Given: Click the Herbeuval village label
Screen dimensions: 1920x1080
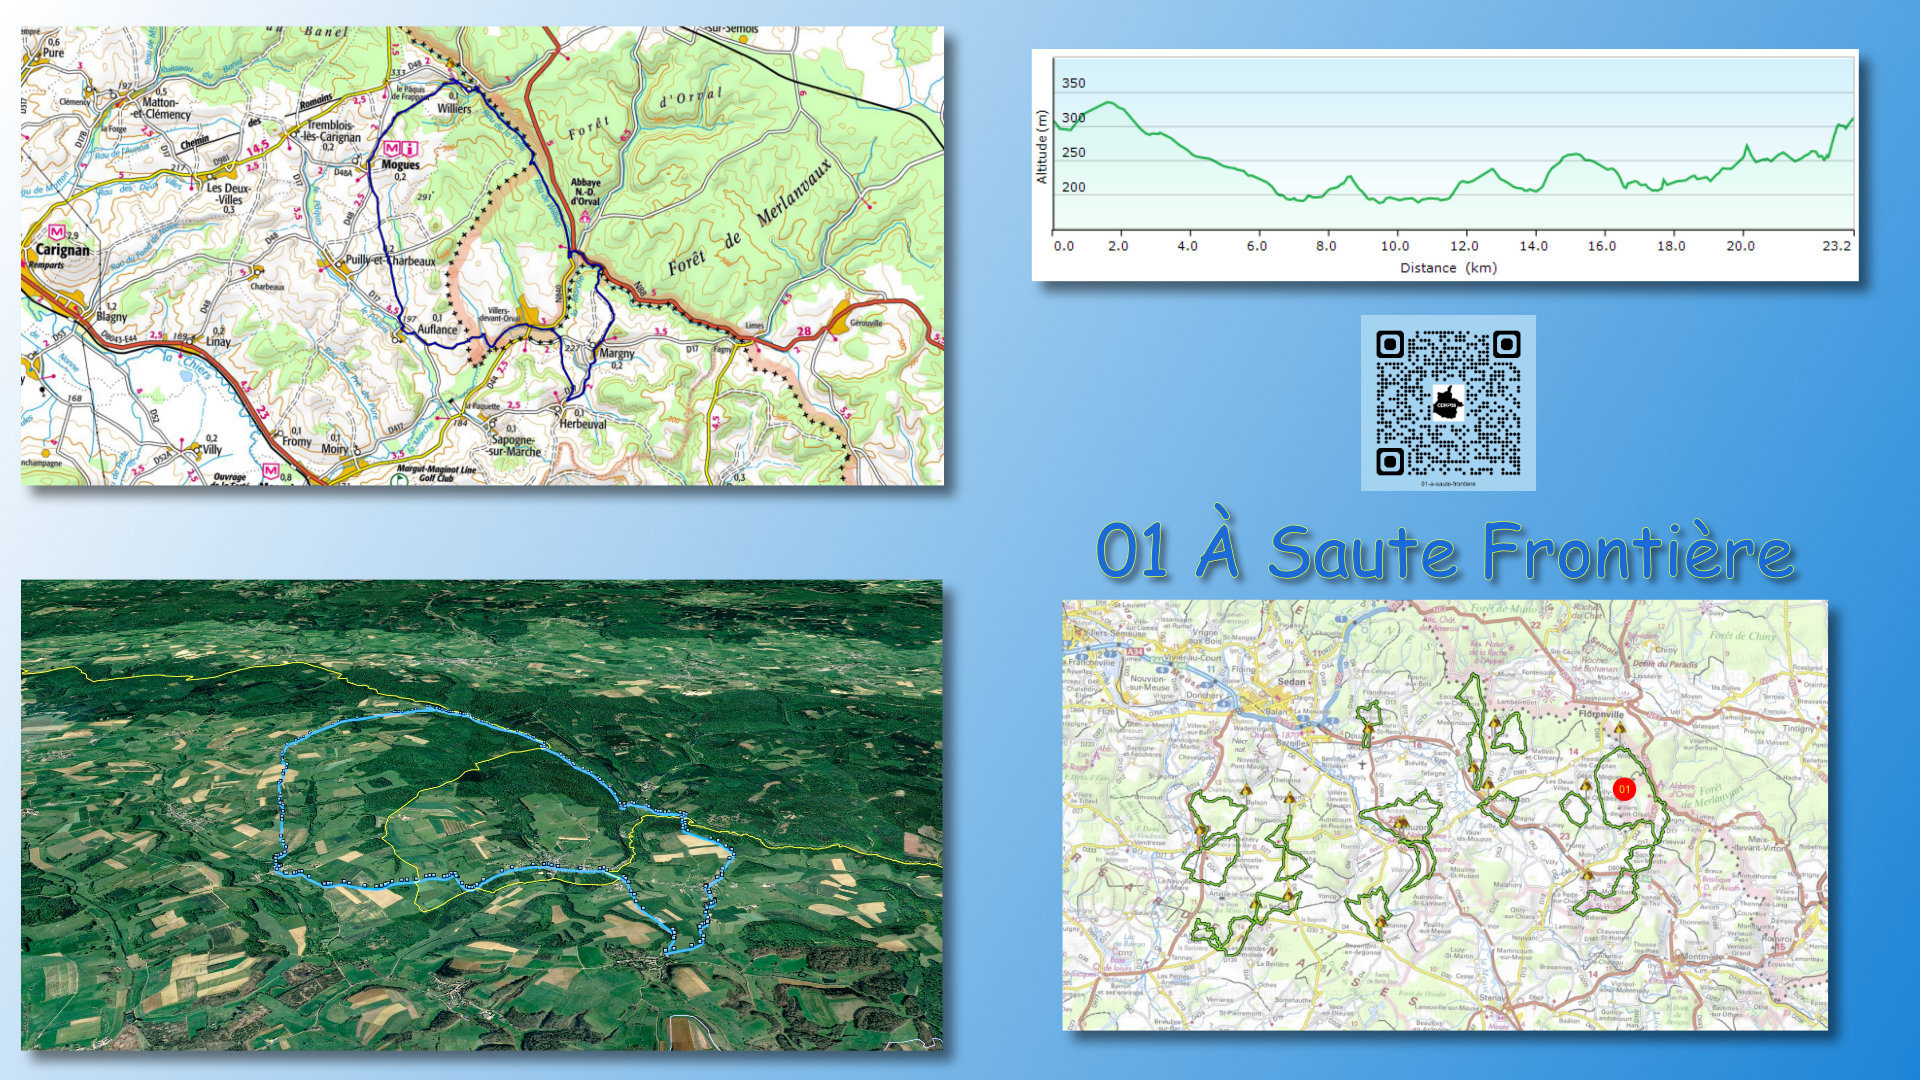Looking at the screenshot, I should (x=583, y=424).
